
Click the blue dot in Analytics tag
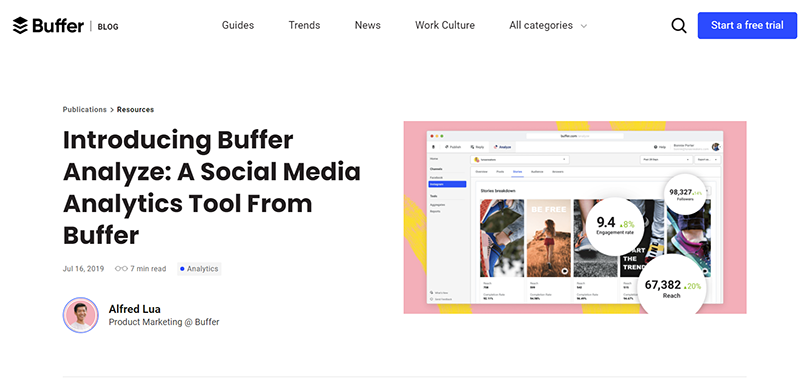click(182, 269)
